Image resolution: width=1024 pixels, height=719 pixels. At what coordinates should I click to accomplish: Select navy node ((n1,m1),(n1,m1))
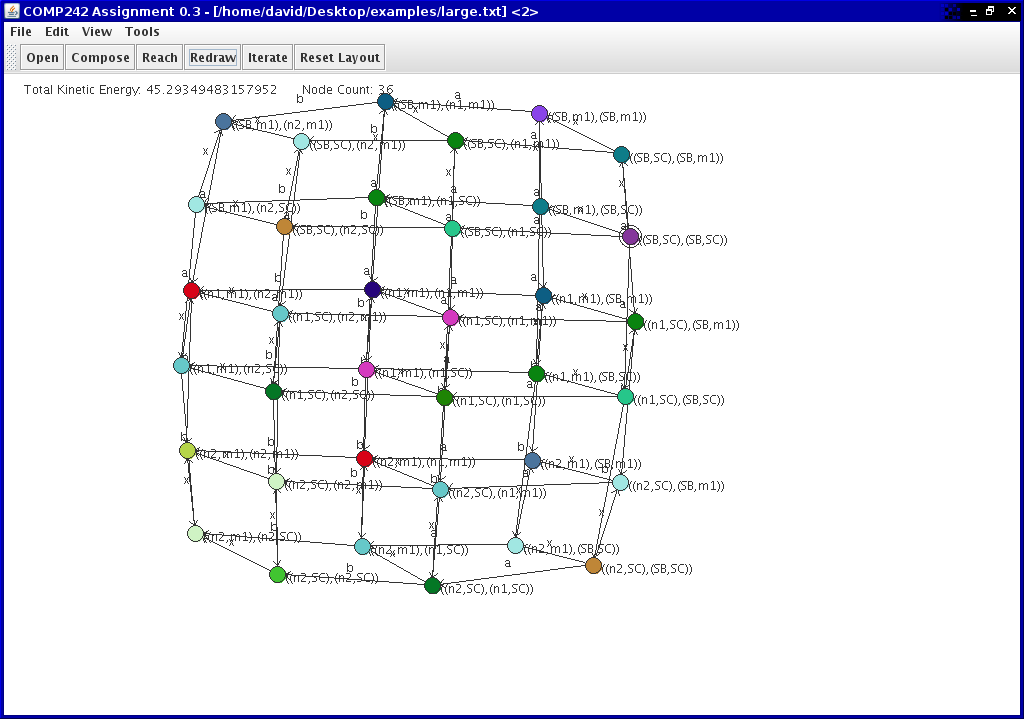[373, 290]
